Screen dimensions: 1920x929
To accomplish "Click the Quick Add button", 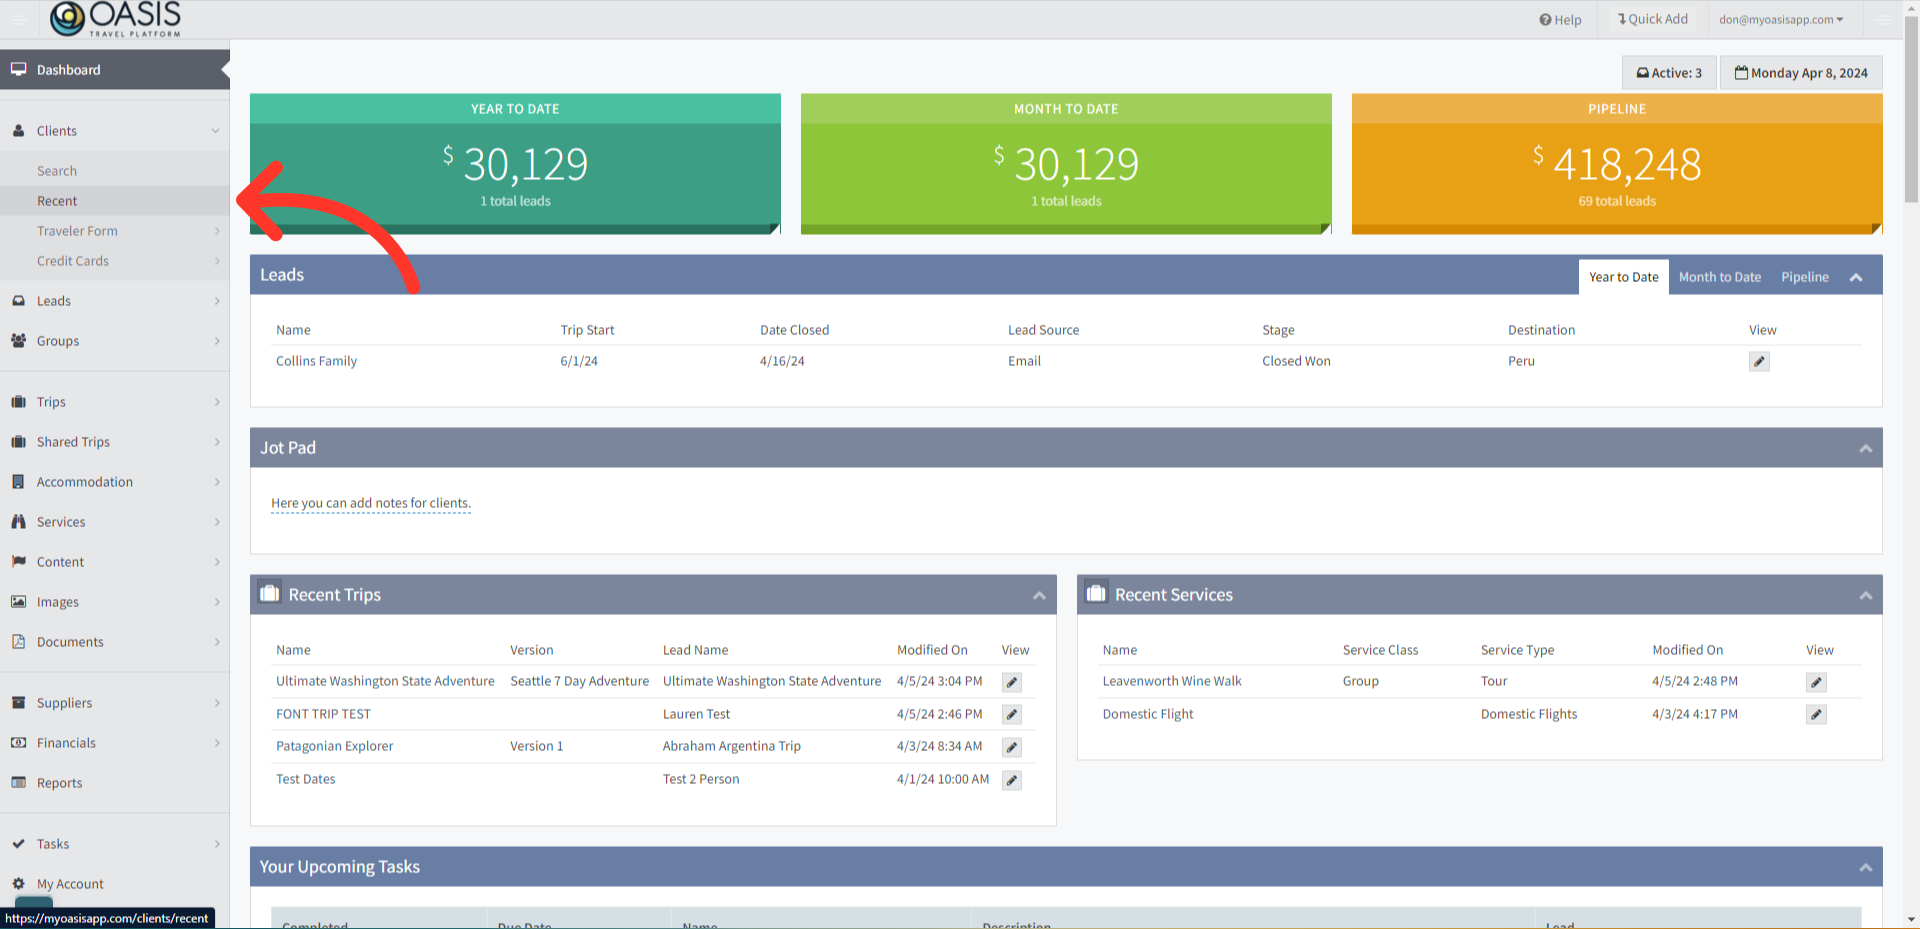I will point(1652,20).
